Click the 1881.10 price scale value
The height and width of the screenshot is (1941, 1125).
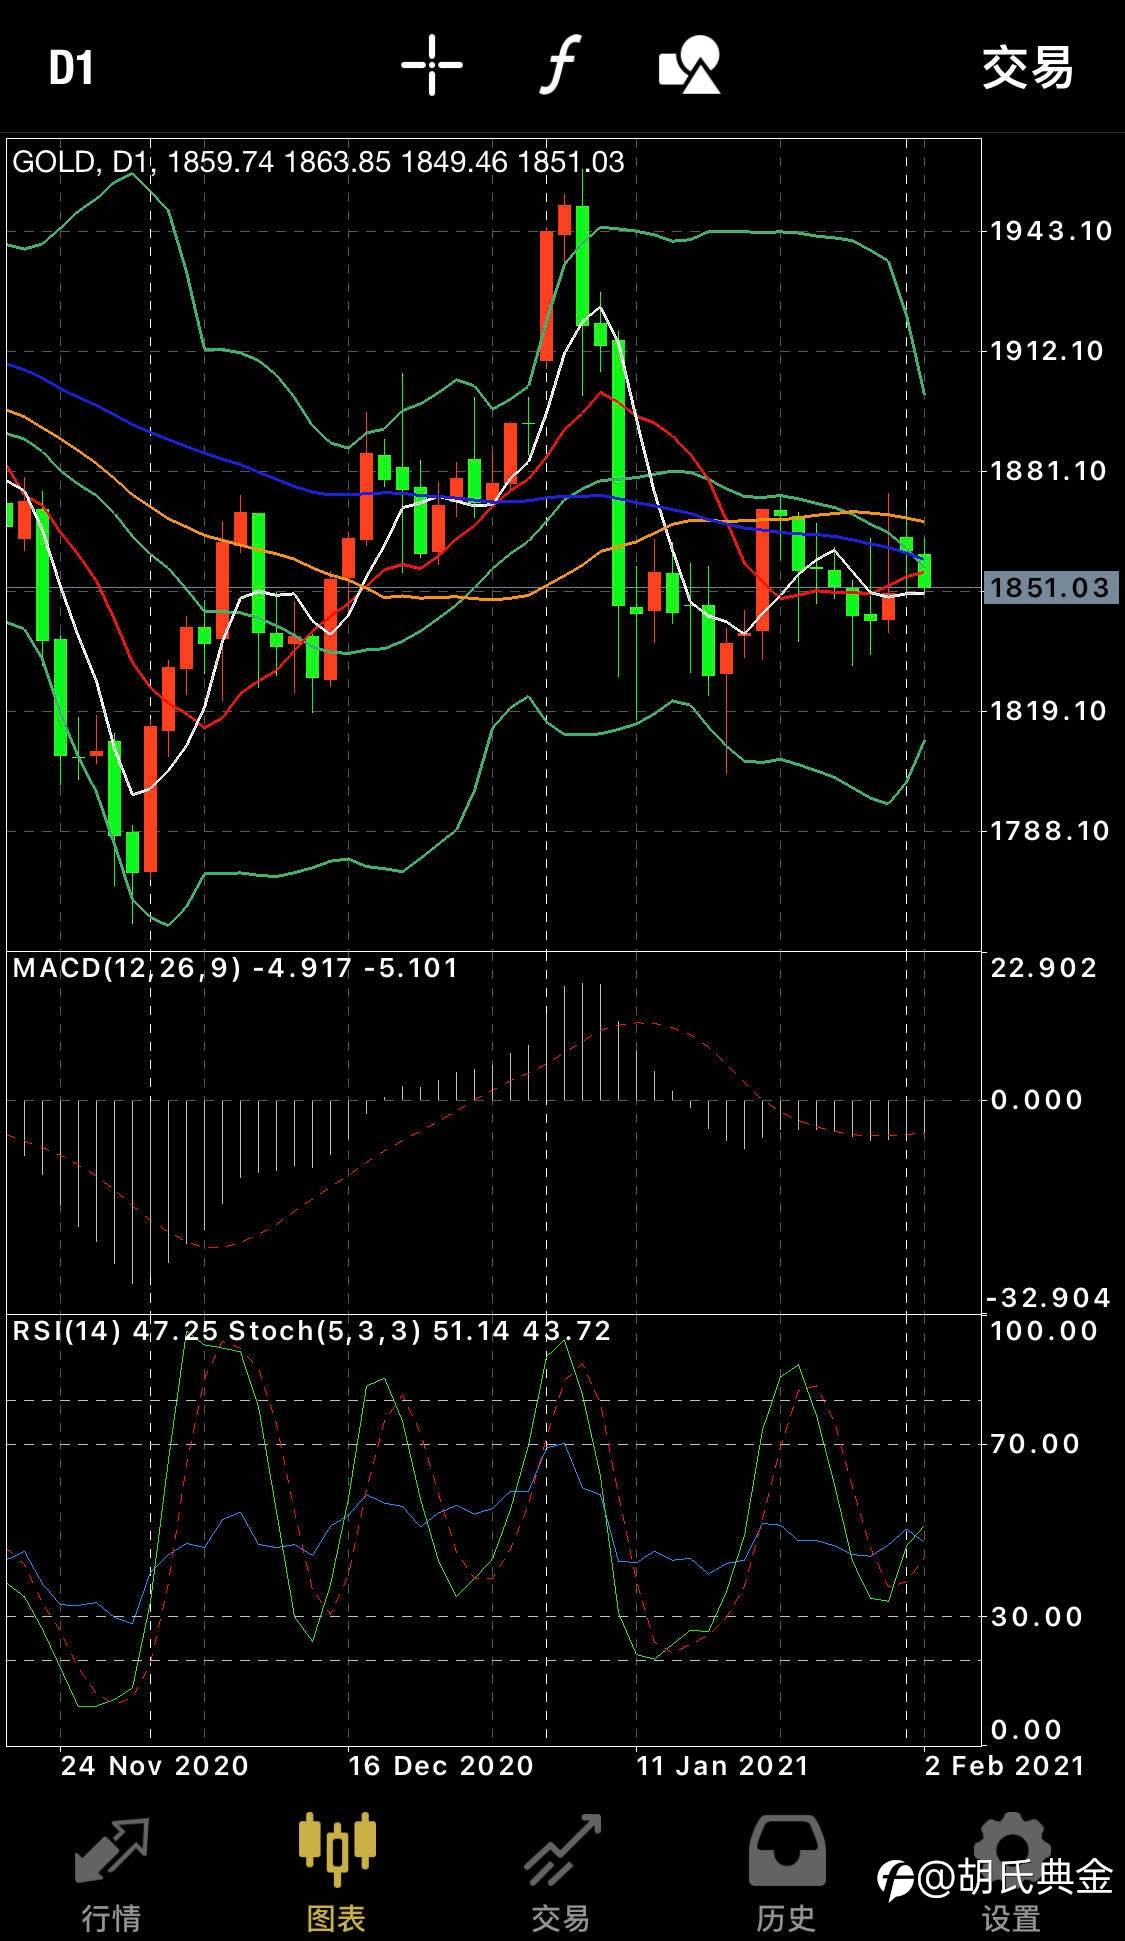tap(1048, 471)
